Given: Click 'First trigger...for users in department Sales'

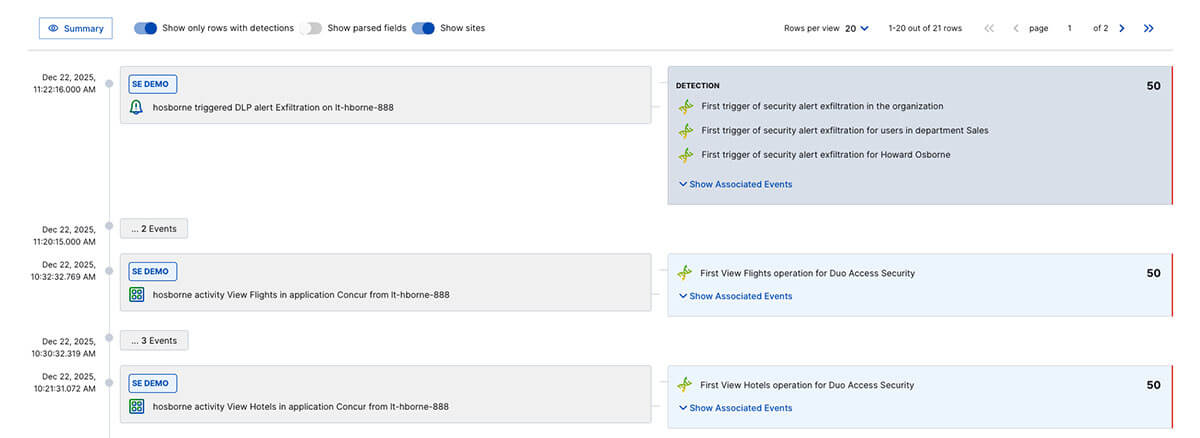Looking at the screenshot, I should (845, 130).
